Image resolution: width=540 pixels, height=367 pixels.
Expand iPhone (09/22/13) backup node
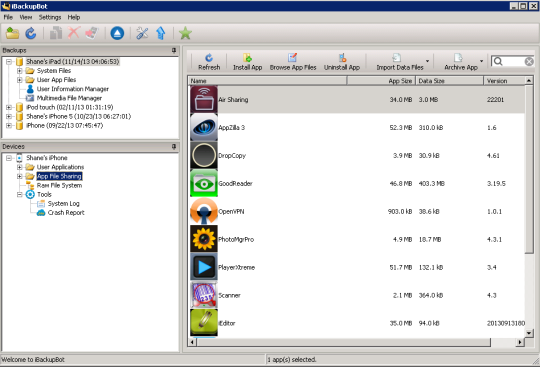coord(9,126)
